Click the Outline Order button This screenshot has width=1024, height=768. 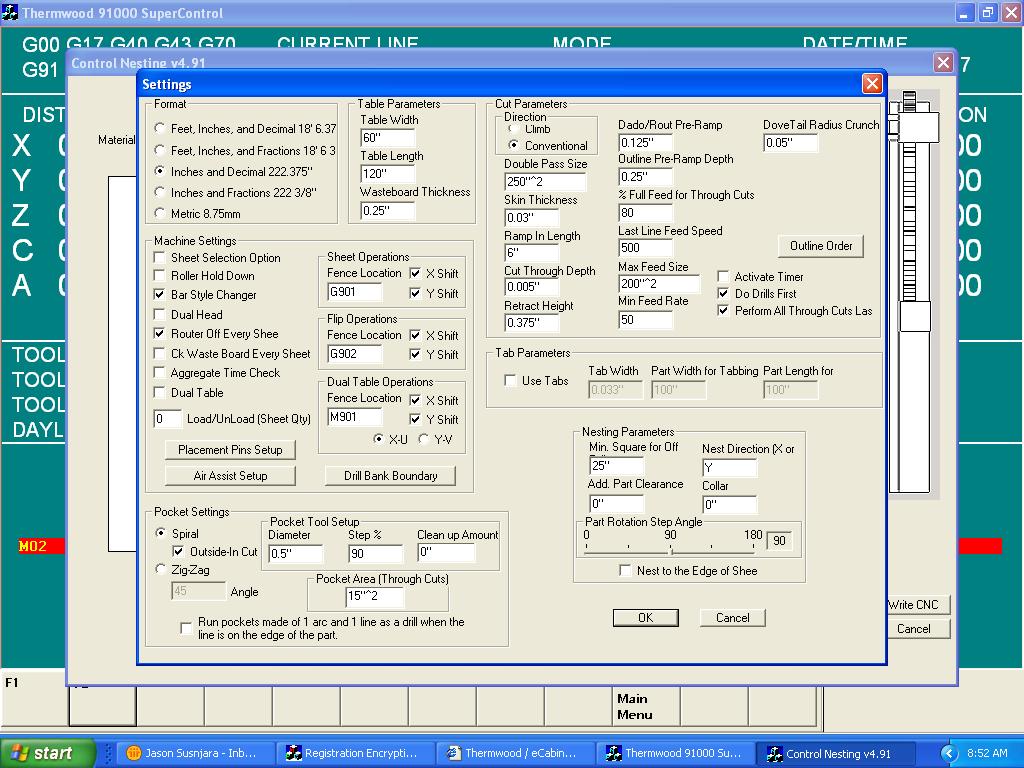821,246
